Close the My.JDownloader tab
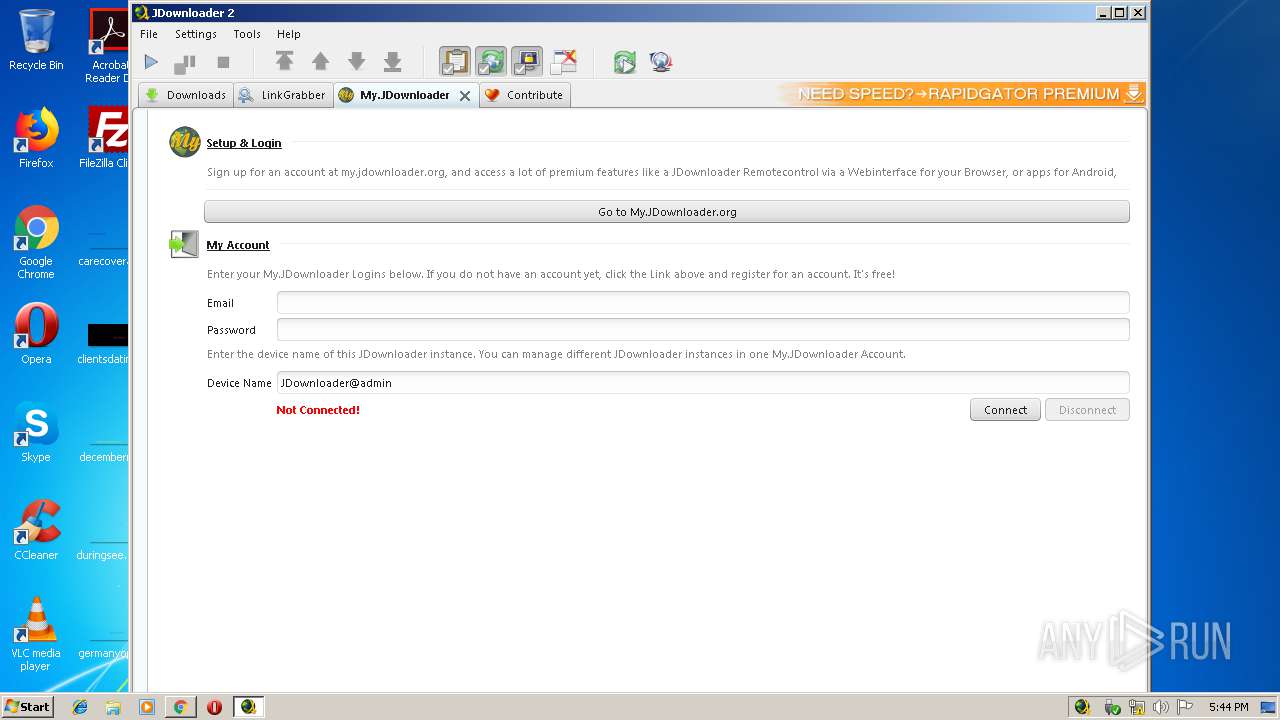The height and width of the screenshot is (720, 1280). (x=465, y=96)
